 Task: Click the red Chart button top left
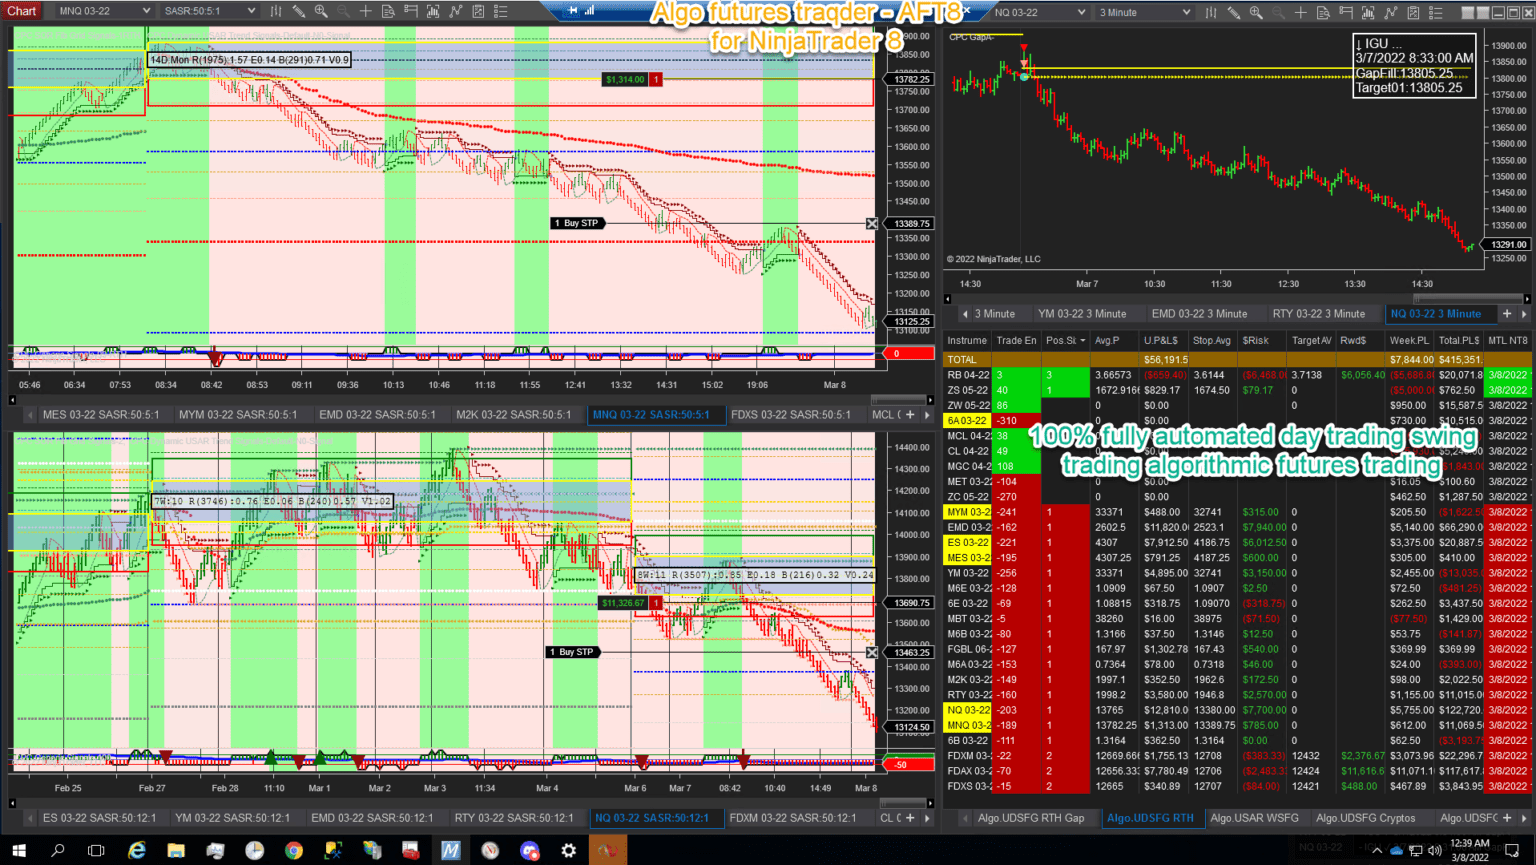[x=21, y=11]
